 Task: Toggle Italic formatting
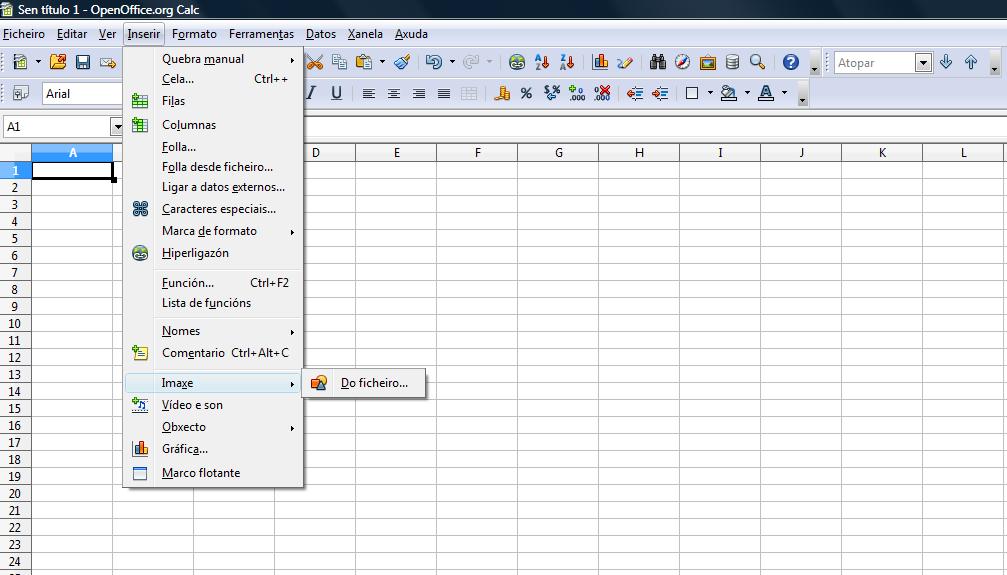[x=311, y=94]
